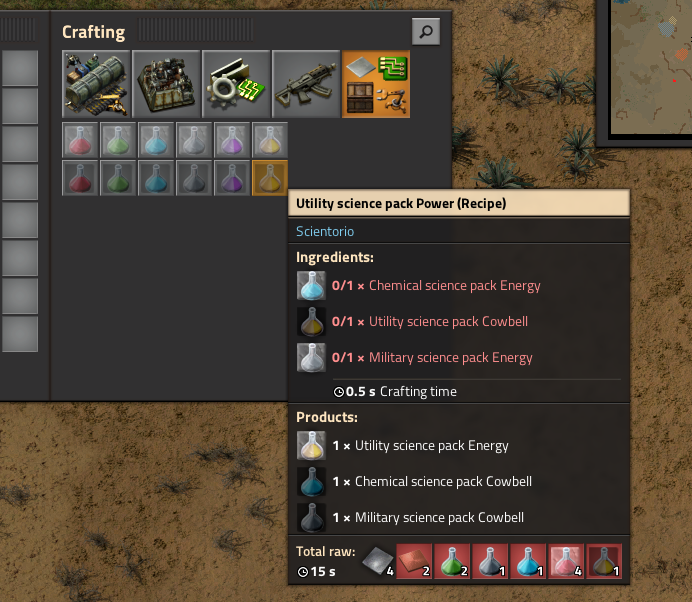692x602 pixels.
Task: Click the dark gray military science pack recipe
Action: [194, 178]
